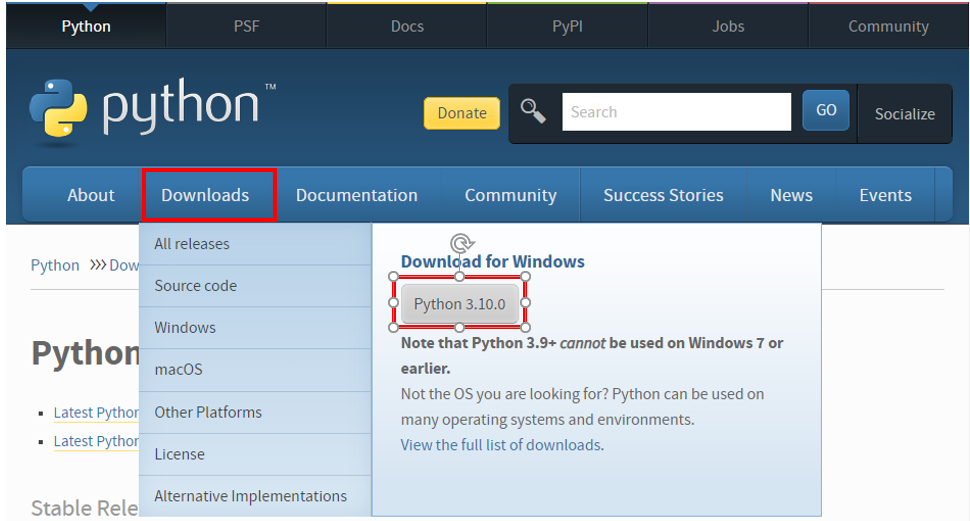
Task: Open the Documentation navigation menu
Action: 357,195
